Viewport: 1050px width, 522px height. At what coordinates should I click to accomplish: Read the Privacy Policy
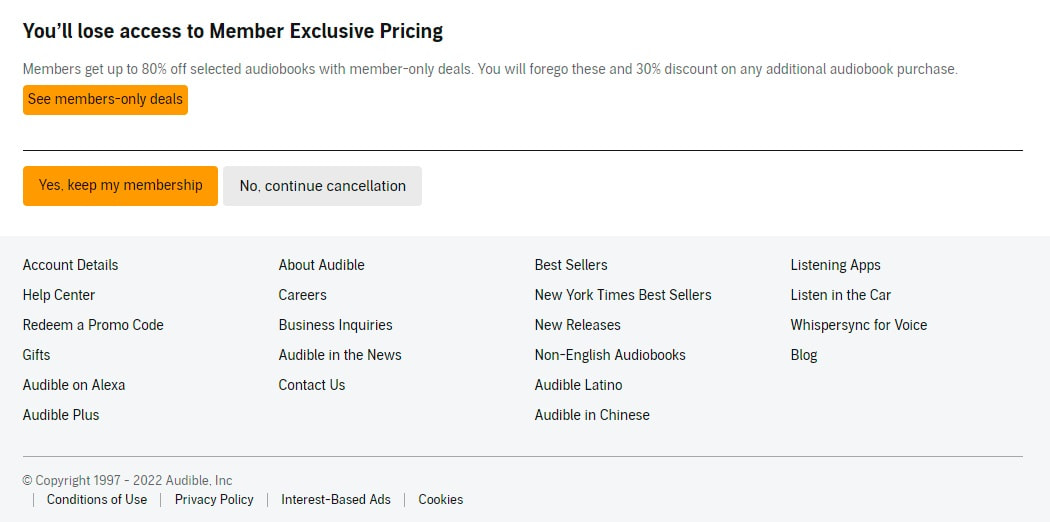pyautogui.click(x=214, y=499)
